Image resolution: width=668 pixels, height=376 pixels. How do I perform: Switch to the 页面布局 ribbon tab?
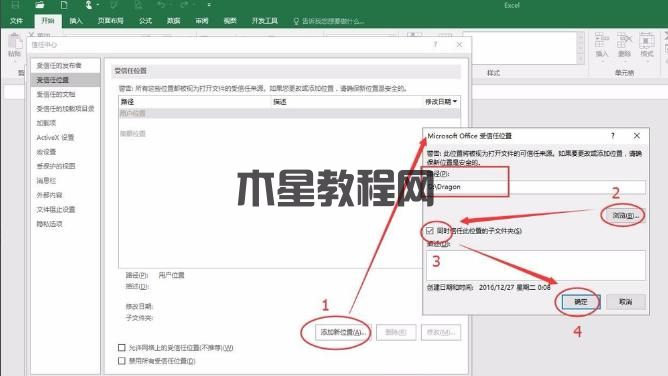click(x=110, y=21)
